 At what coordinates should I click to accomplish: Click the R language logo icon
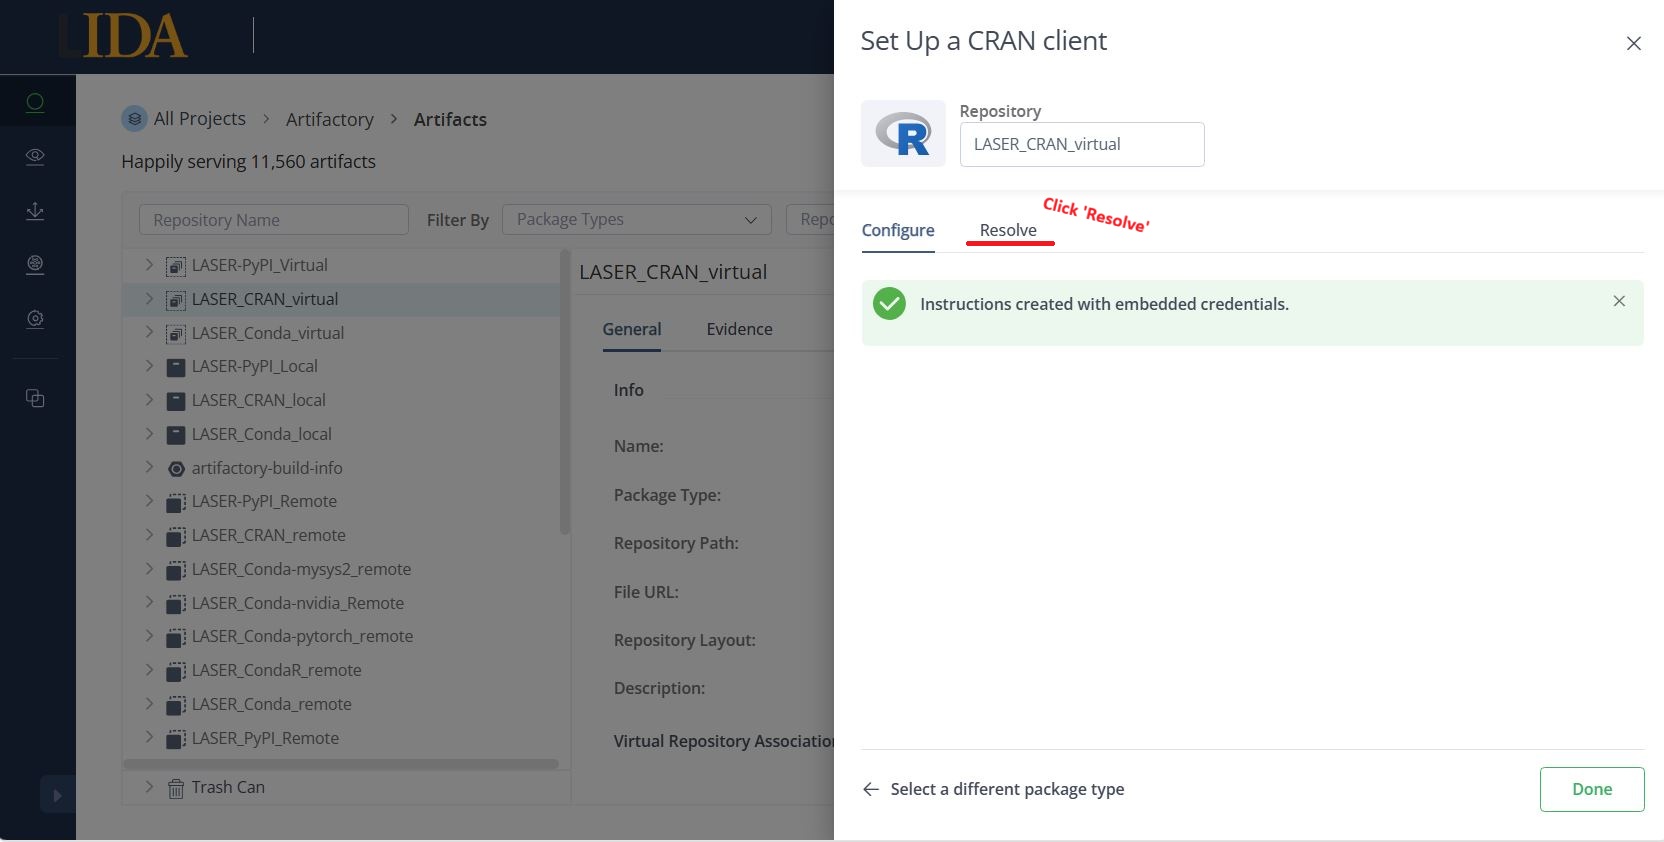[x=903, y=133]
